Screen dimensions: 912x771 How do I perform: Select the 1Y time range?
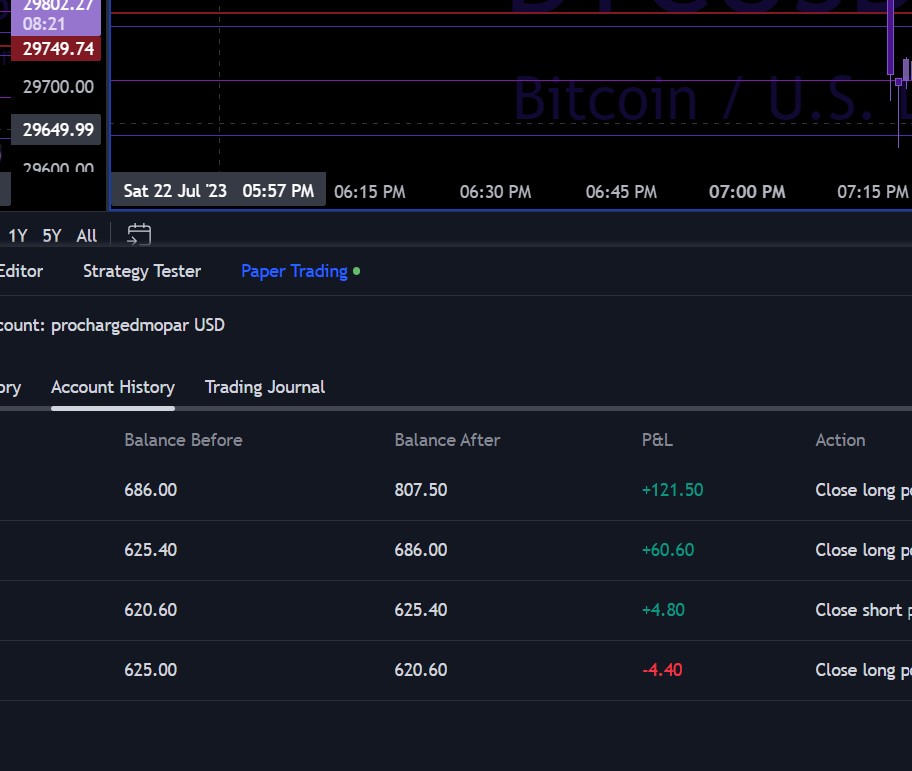click(x=18, y=236)
